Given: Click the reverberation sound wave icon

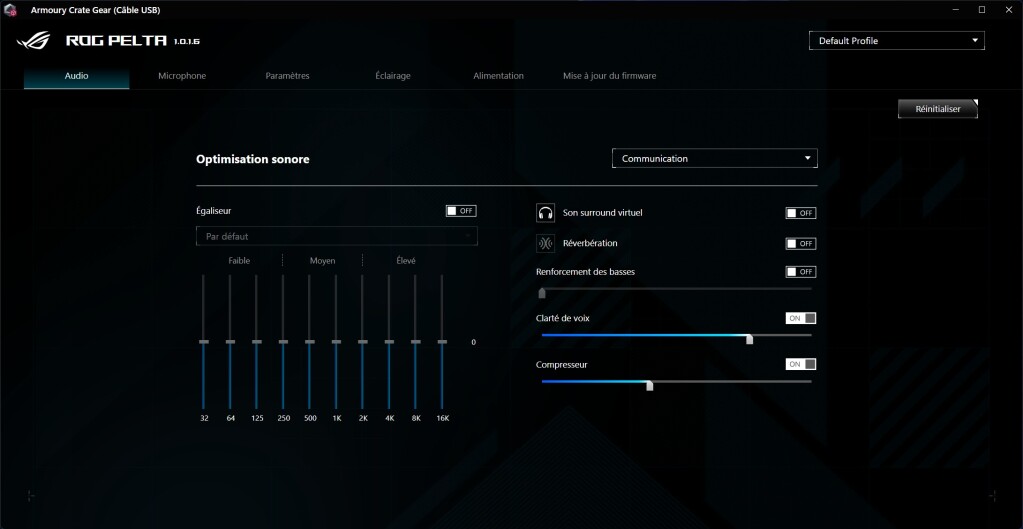Looking at the screenshot, I should pyautogui.click(x=545, y=243).
